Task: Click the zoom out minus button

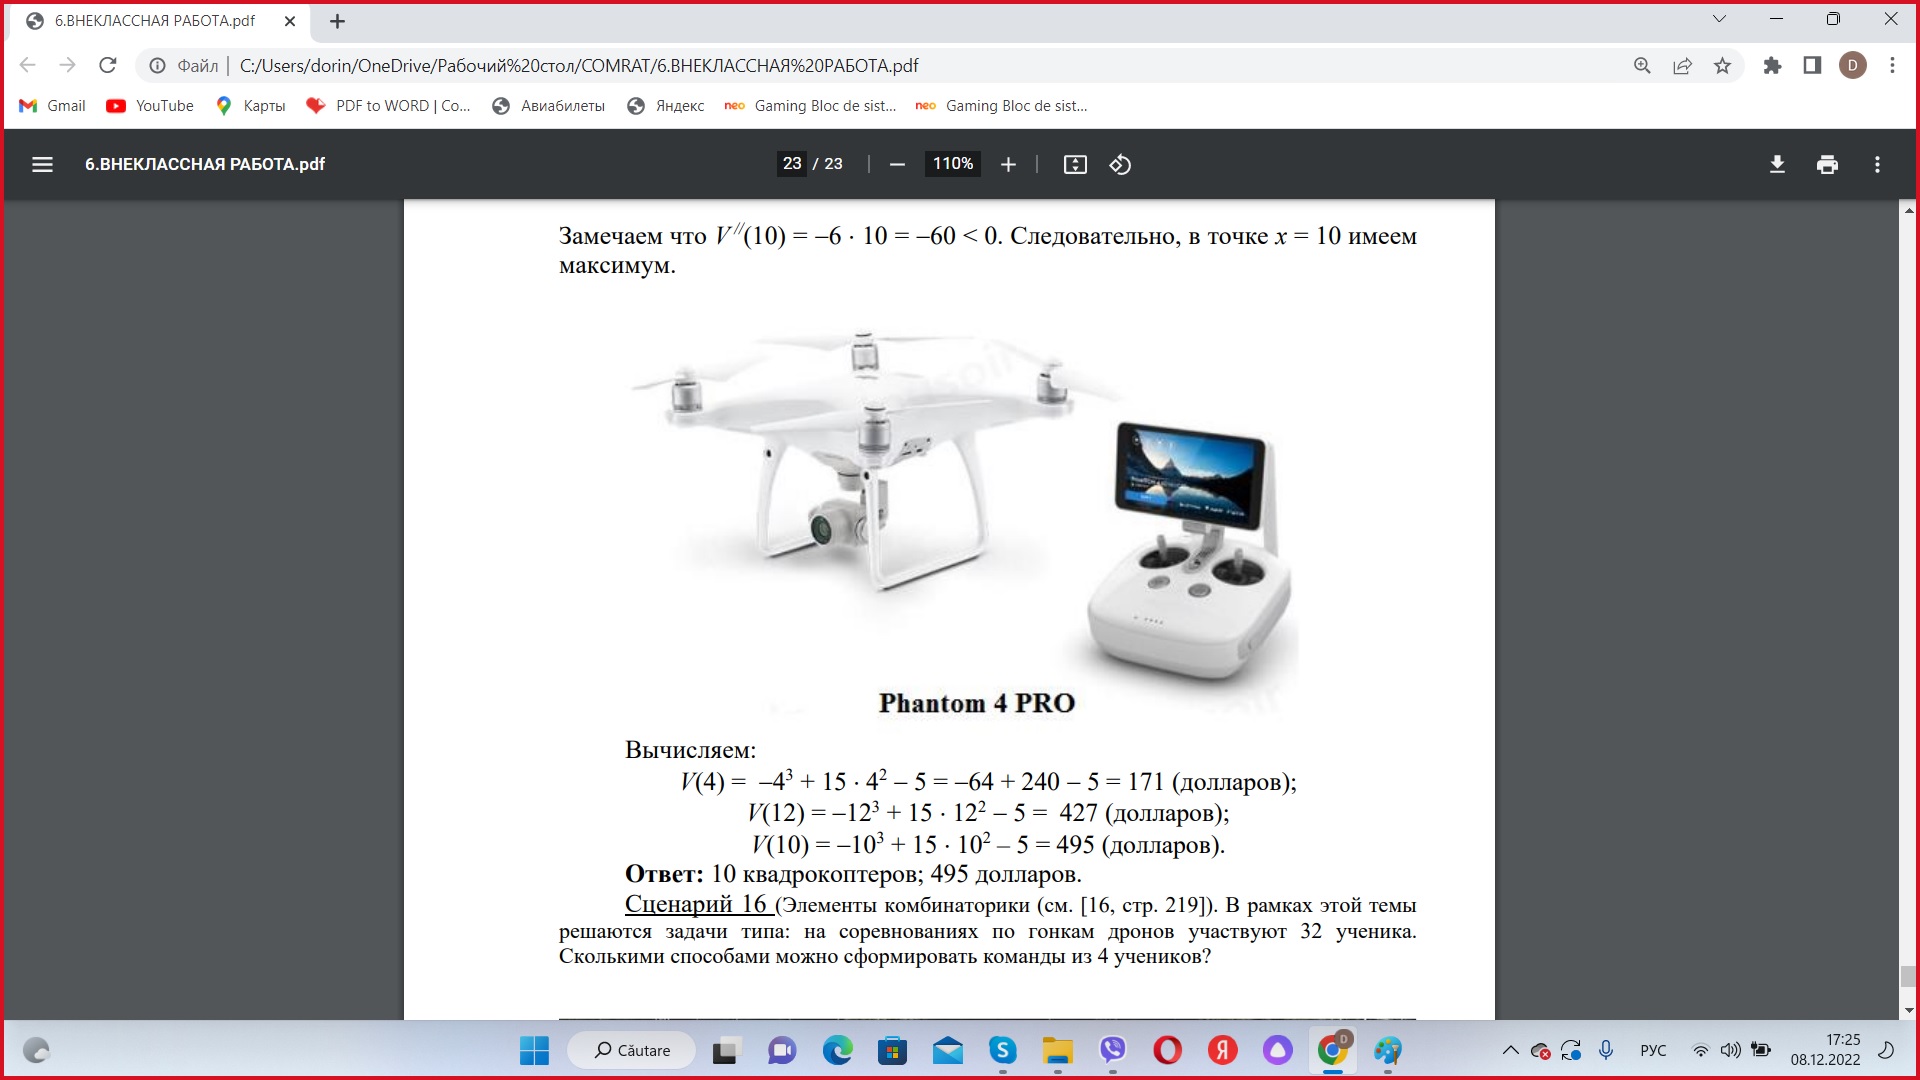Action: [x=897, y=165]
